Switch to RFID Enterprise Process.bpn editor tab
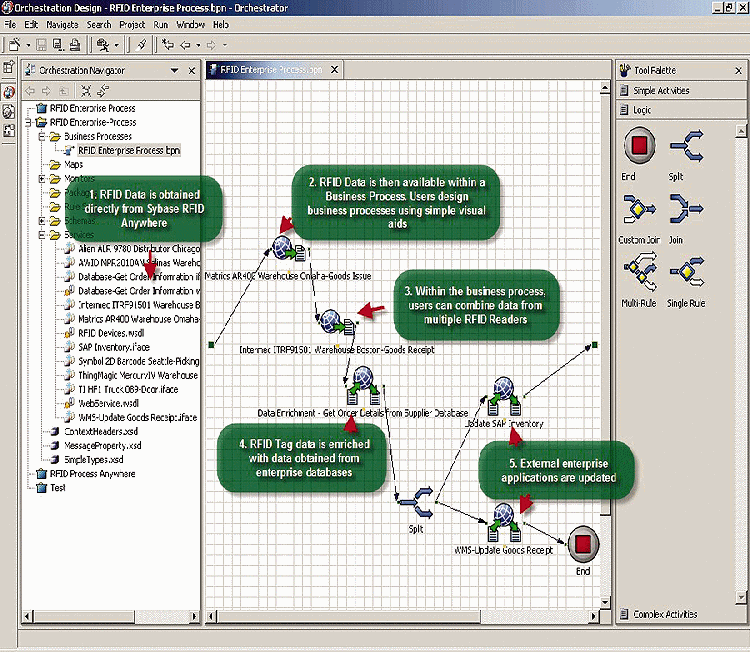750x652 pixels. pyautogui.click(x=270, y=70)
